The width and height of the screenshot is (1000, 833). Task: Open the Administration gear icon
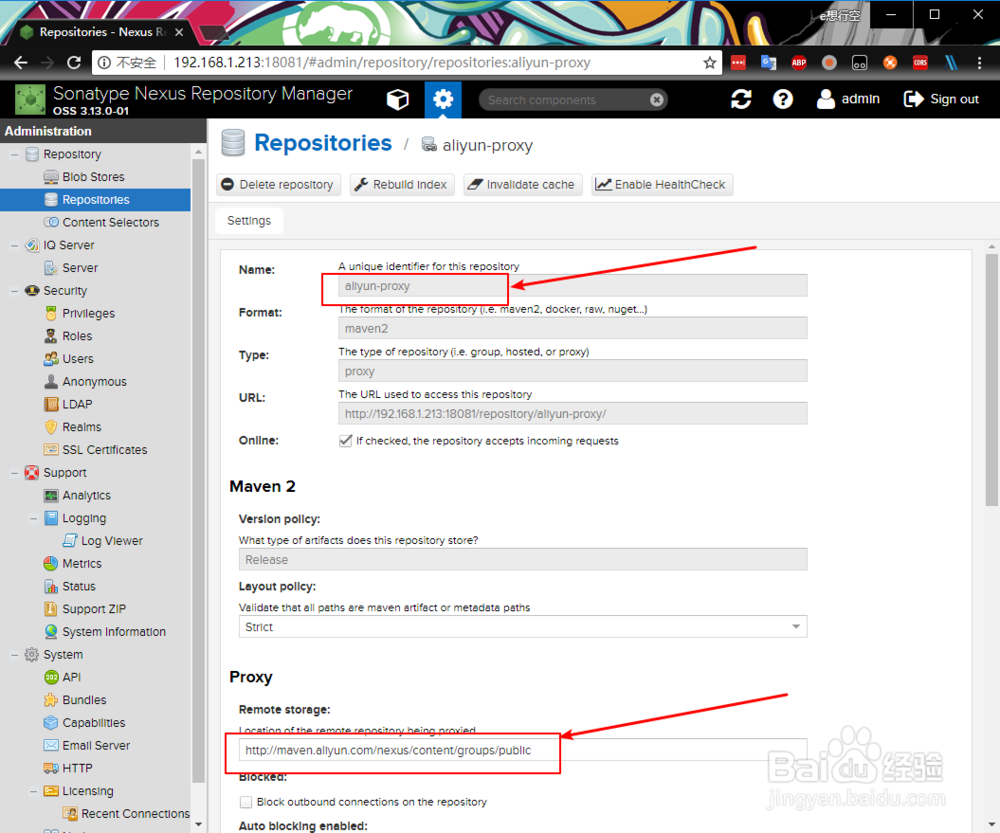click(x=443, y=100)
